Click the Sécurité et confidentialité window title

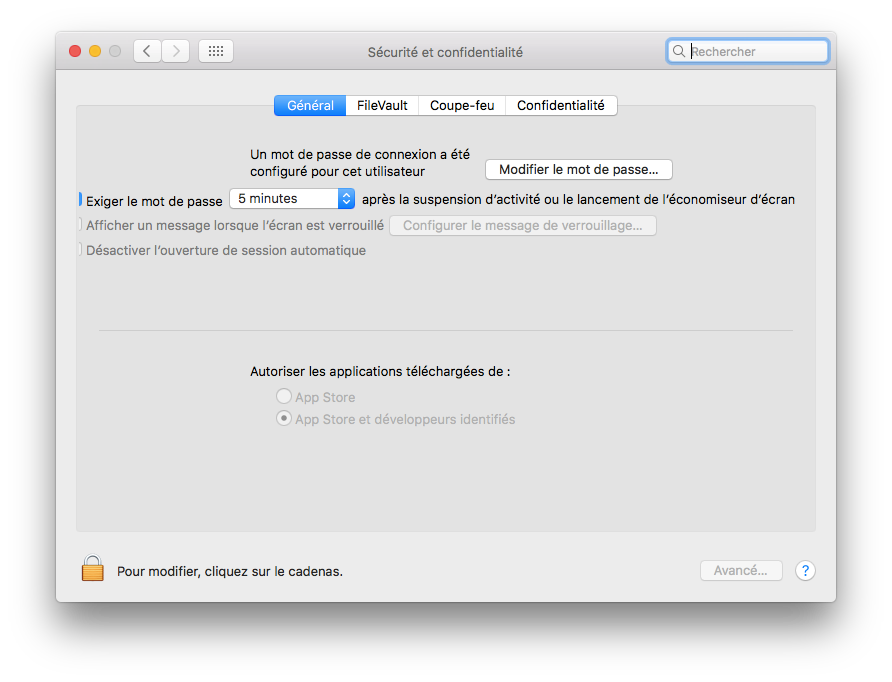445,52
